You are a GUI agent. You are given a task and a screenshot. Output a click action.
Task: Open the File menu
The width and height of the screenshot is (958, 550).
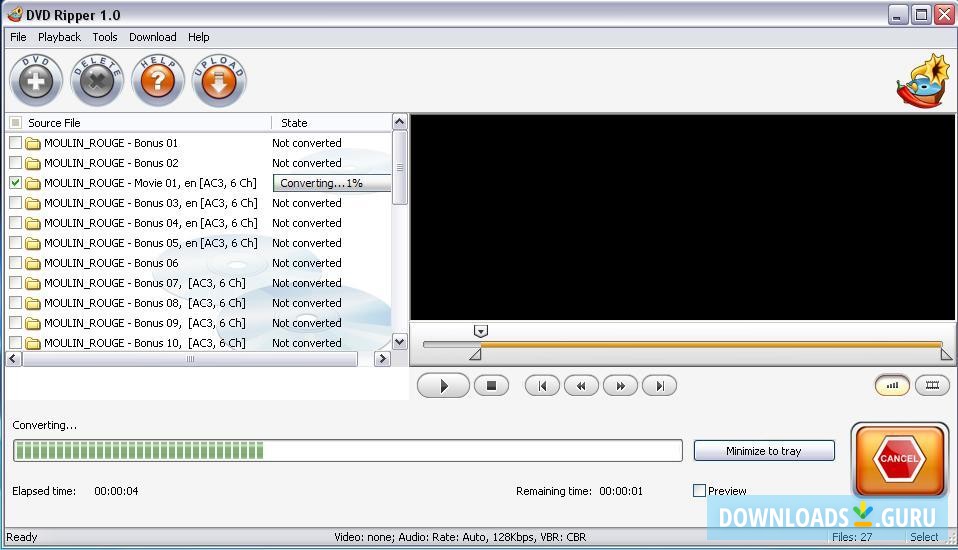tap(18, 37)
